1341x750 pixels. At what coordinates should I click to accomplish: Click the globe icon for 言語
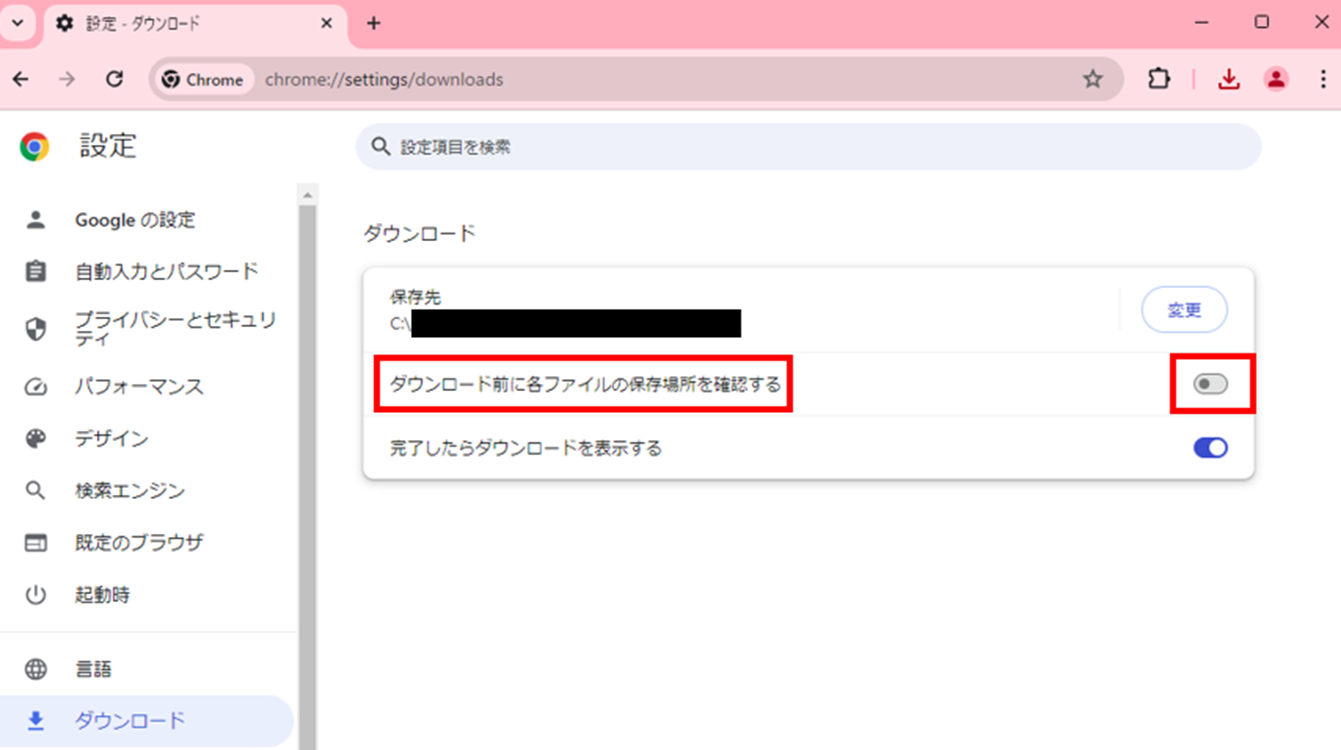[x=36, y=669]
